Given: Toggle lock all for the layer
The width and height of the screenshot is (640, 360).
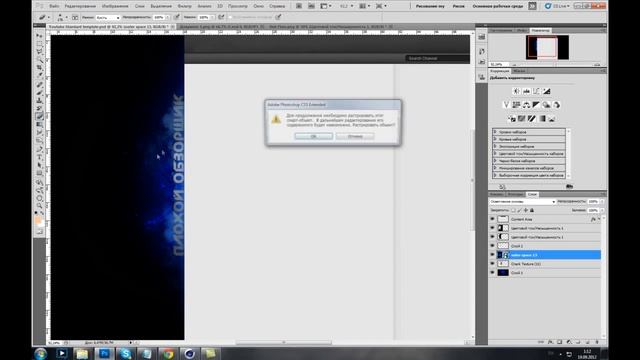Looking at the screenshot, I should point(532,210).
